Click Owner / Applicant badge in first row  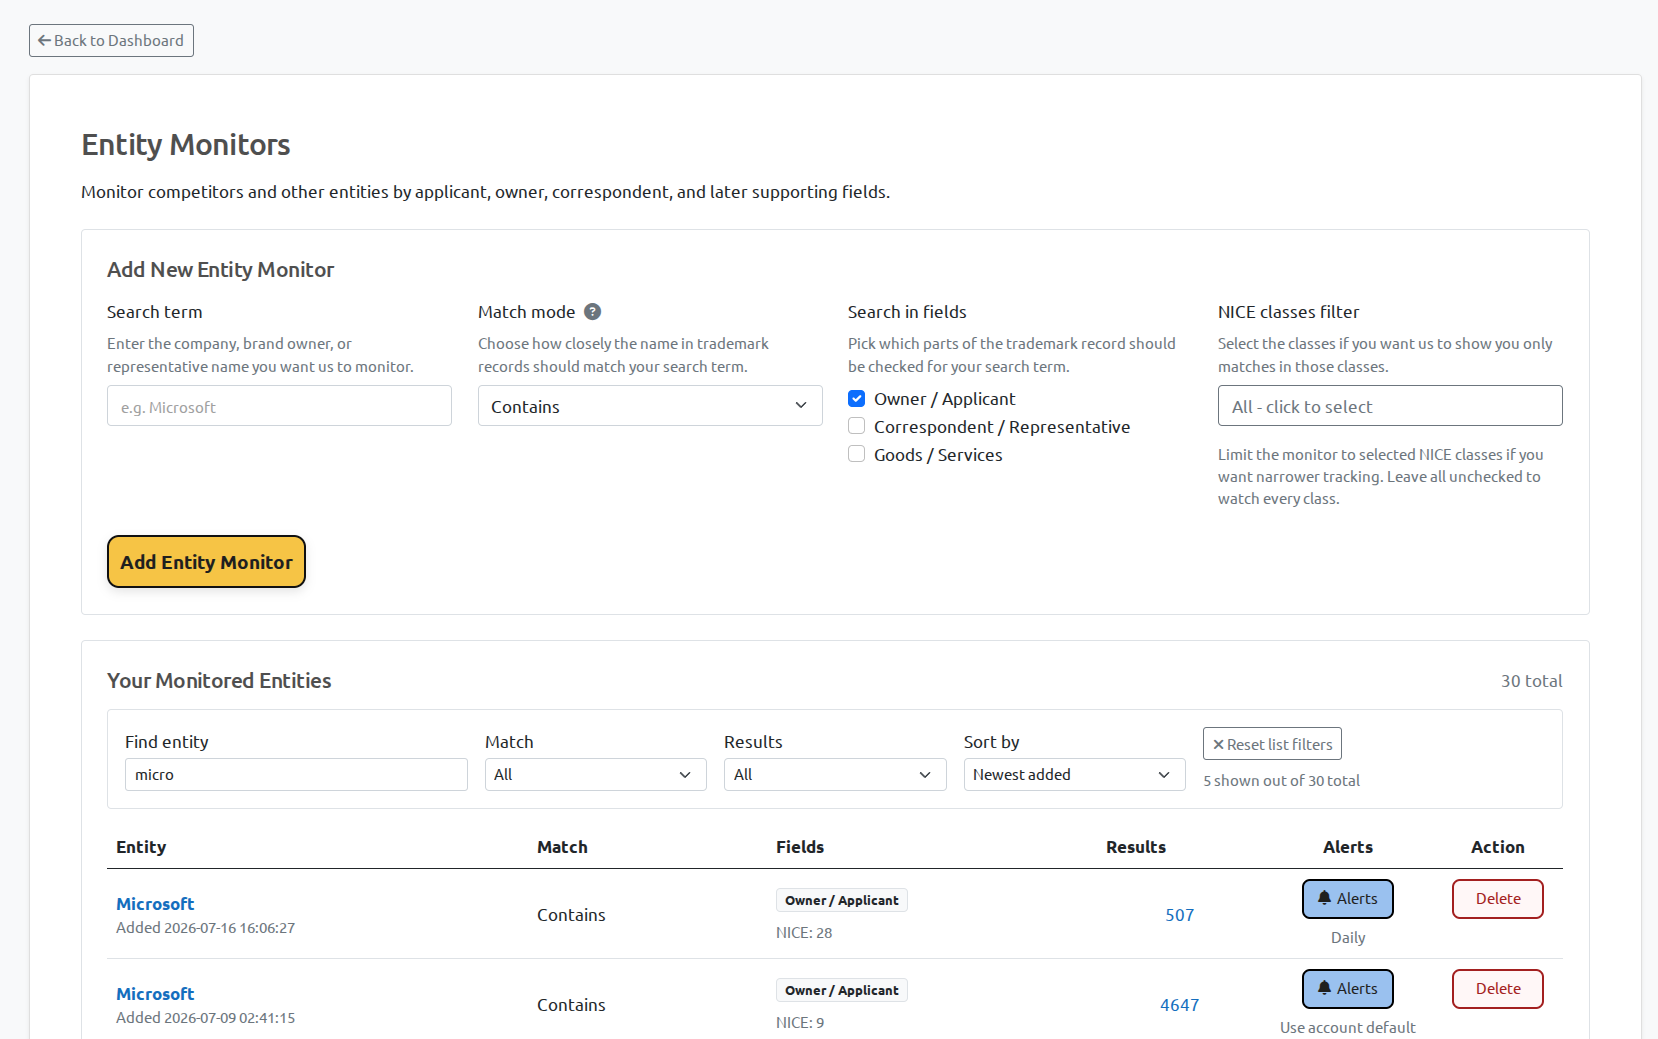click(842, 900)
